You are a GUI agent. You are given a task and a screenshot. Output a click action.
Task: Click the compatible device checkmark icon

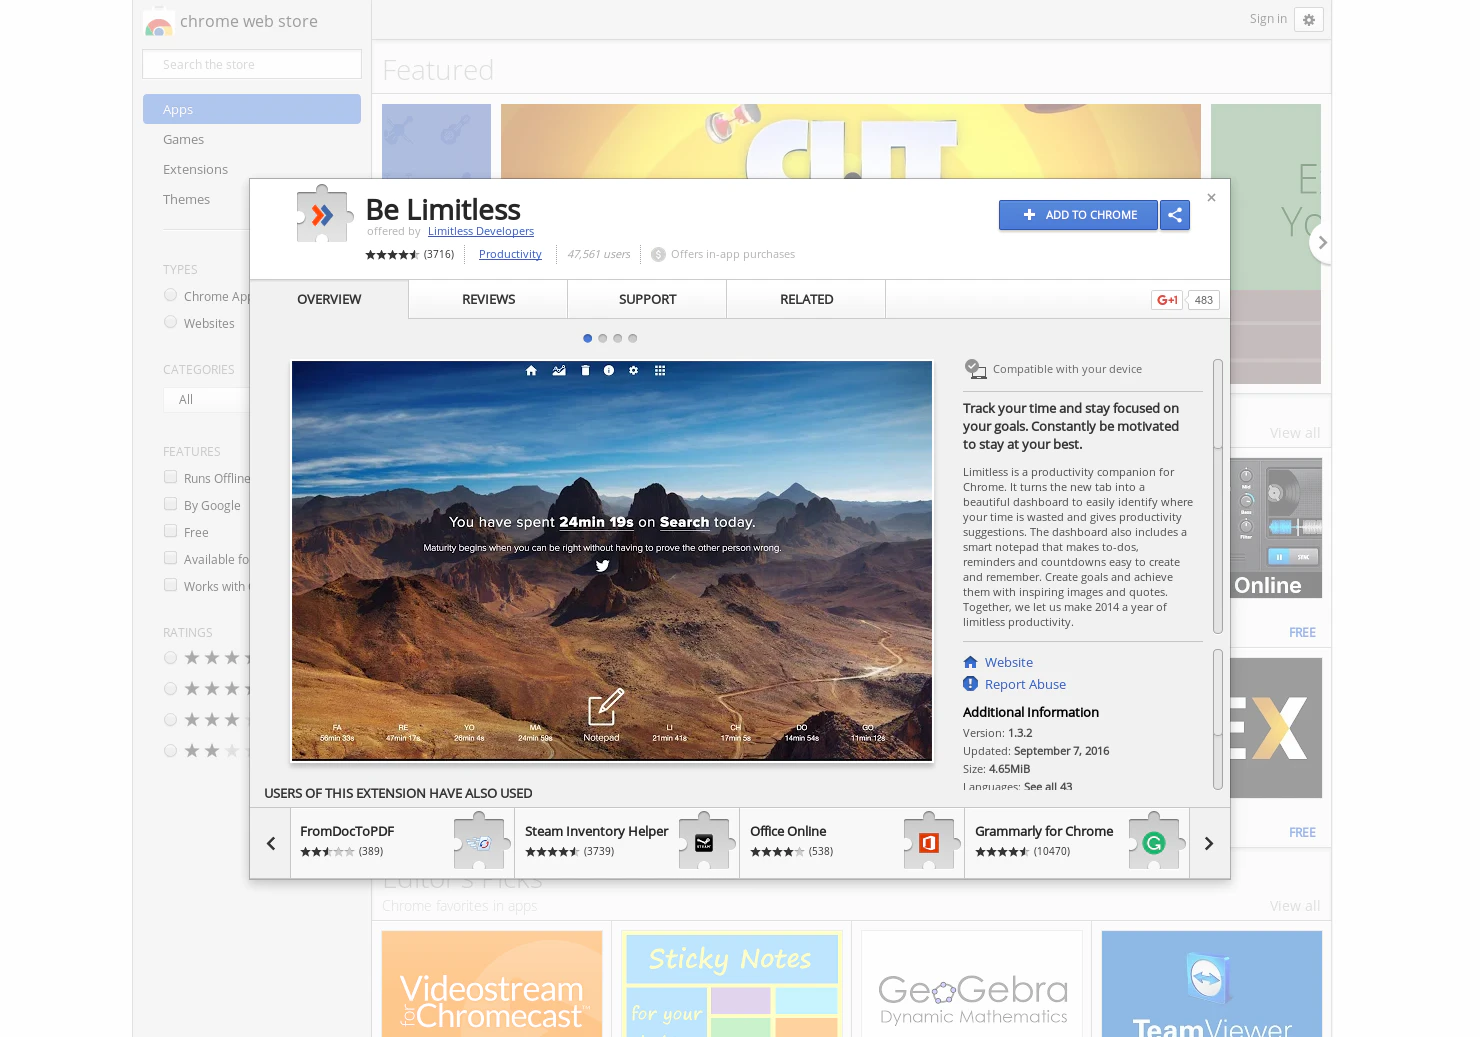[975, 369]
